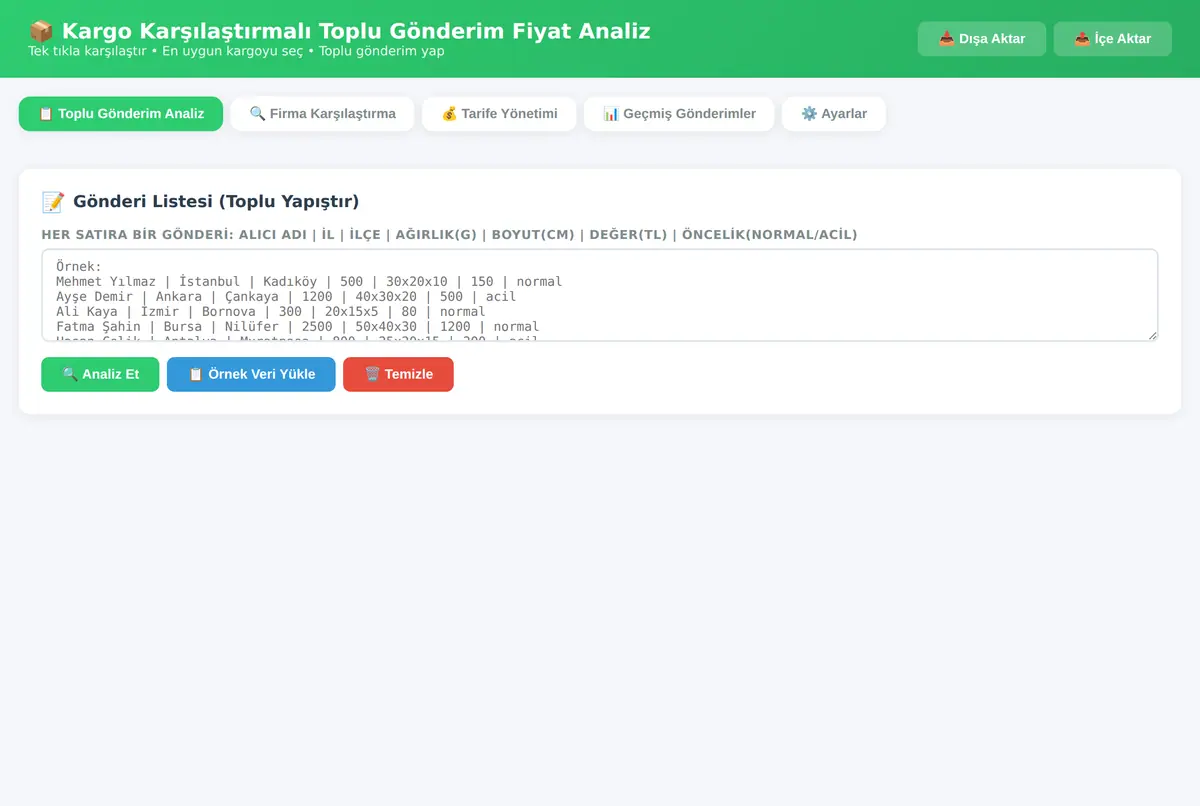This screenshot has width=1200, height=806.
Task: Focus the shipment list text area
Action: [600, 295]
